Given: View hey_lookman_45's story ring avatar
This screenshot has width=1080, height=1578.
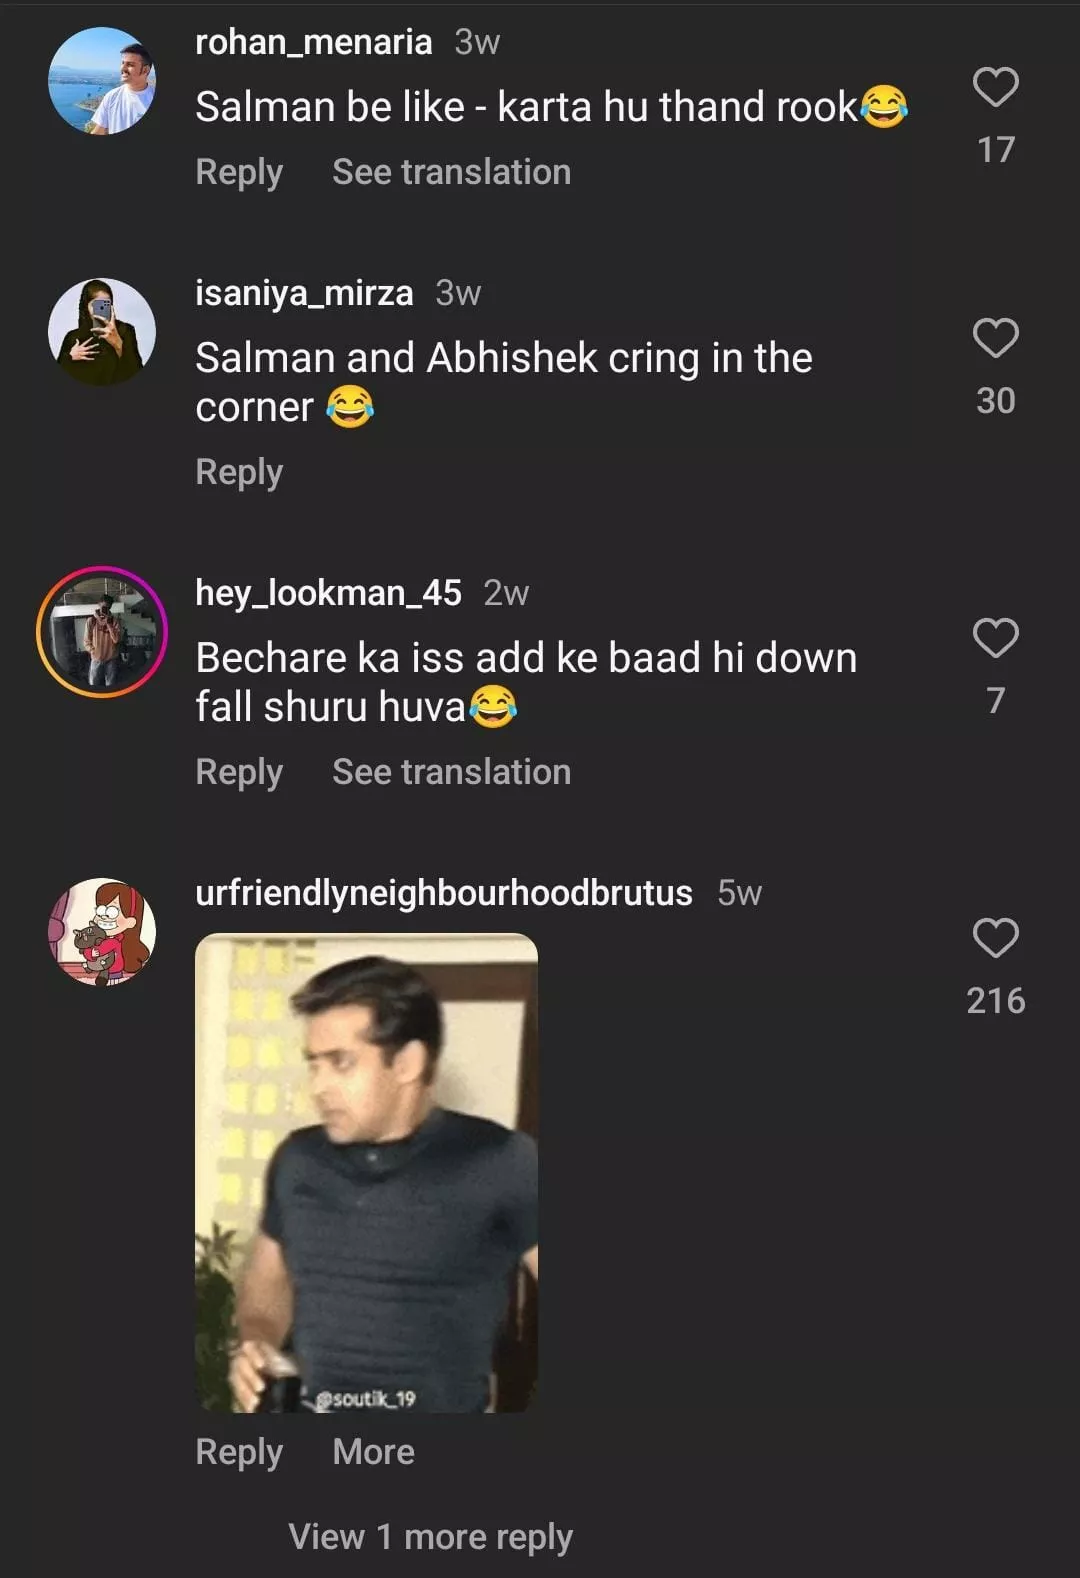Looking at the screenshot, I should [x=102, y=631].
